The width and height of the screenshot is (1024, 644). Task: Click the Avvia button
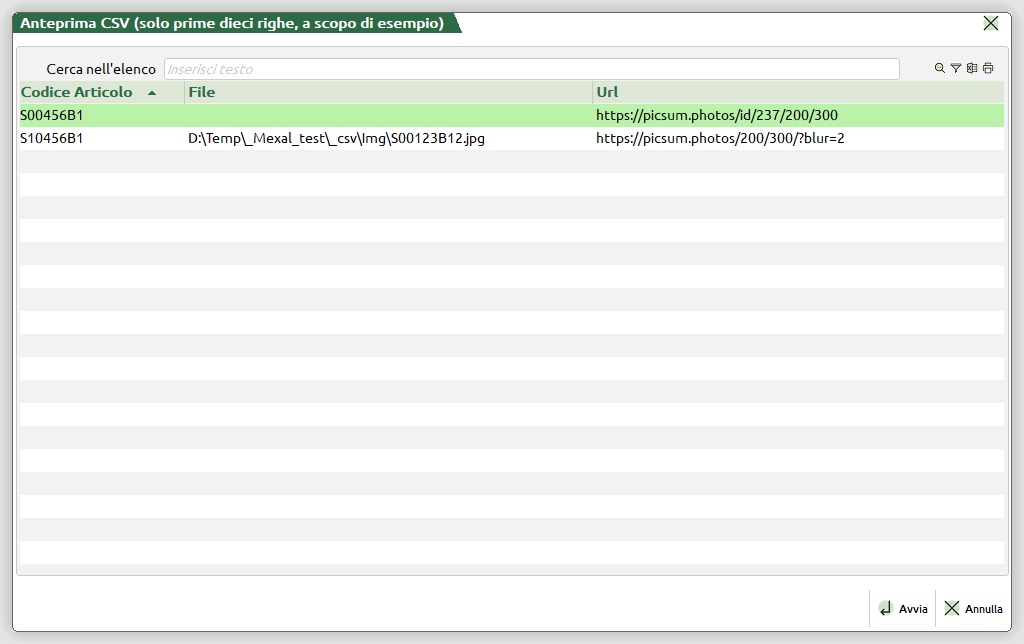click(903, 609)
